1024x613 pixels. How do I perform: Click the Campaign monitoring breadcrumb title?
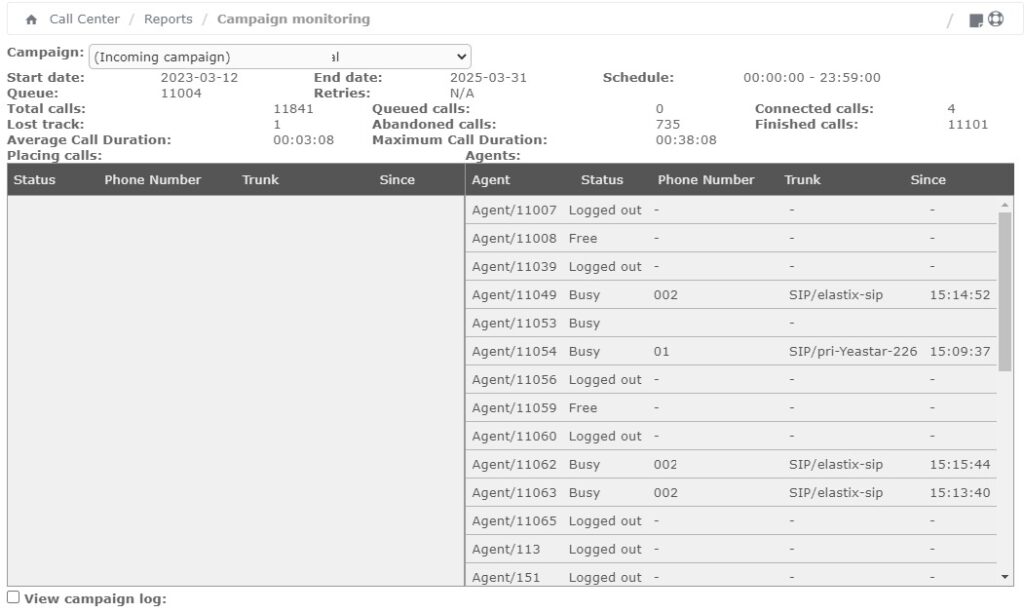pos(293,19)
